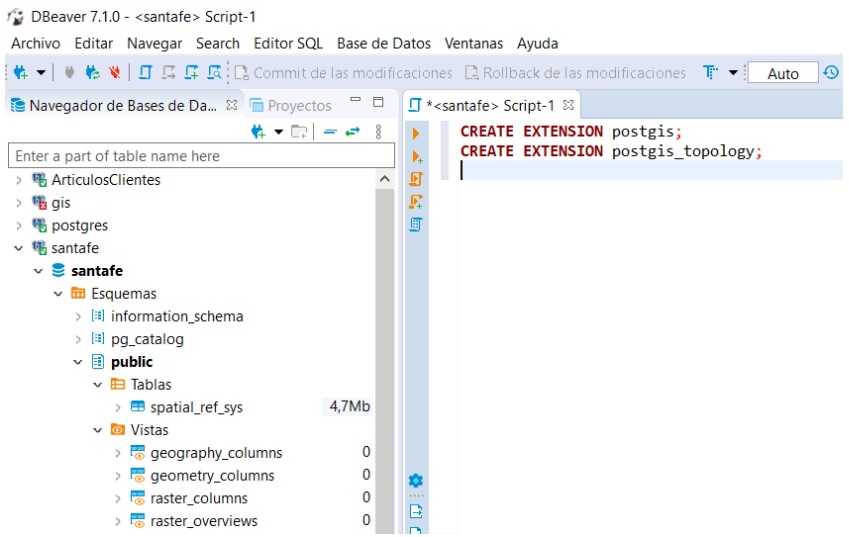Collapse the Tablas folder
This screenshot has height=537, width=849.
click(97, 384)
